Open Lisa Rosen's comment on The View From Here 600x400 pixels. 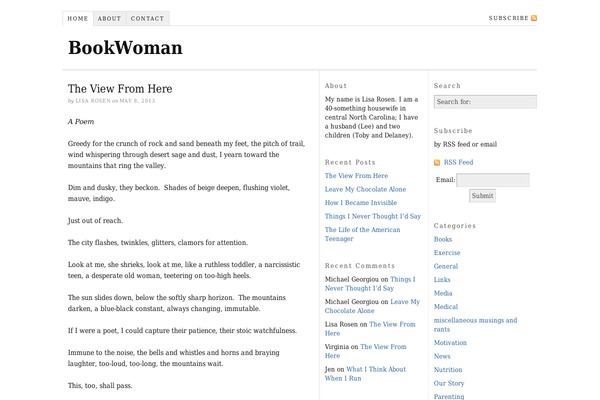pyautogui.click(x=370, y=329)
